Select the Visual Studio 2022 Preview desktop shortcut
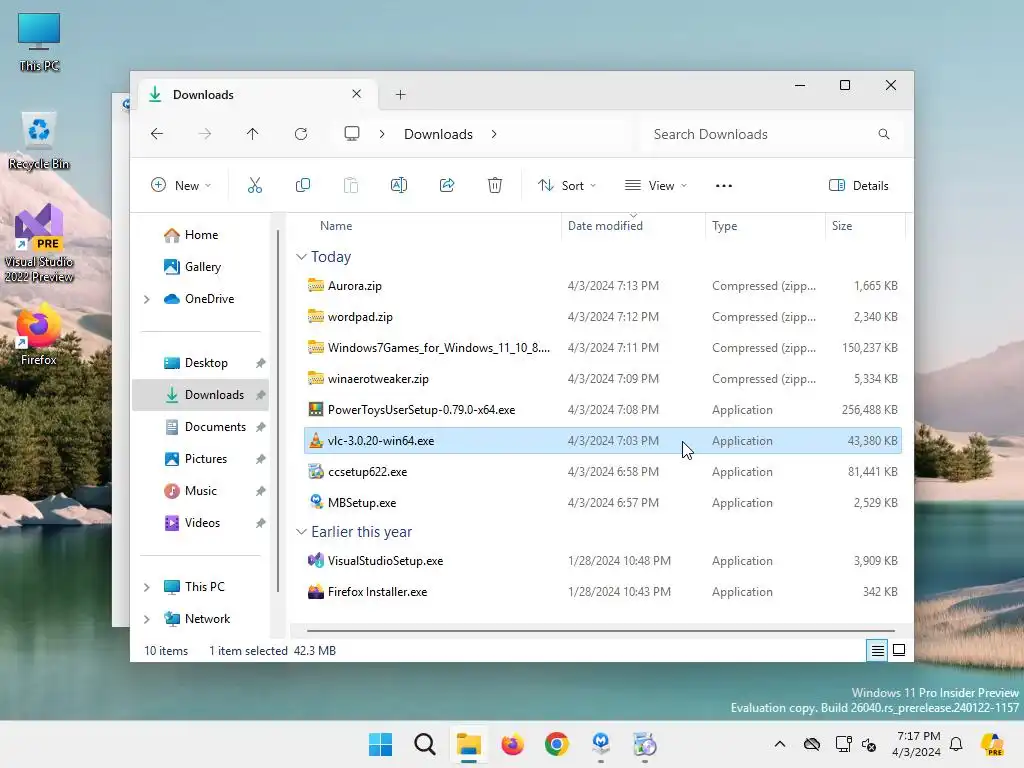 point(39,243)
